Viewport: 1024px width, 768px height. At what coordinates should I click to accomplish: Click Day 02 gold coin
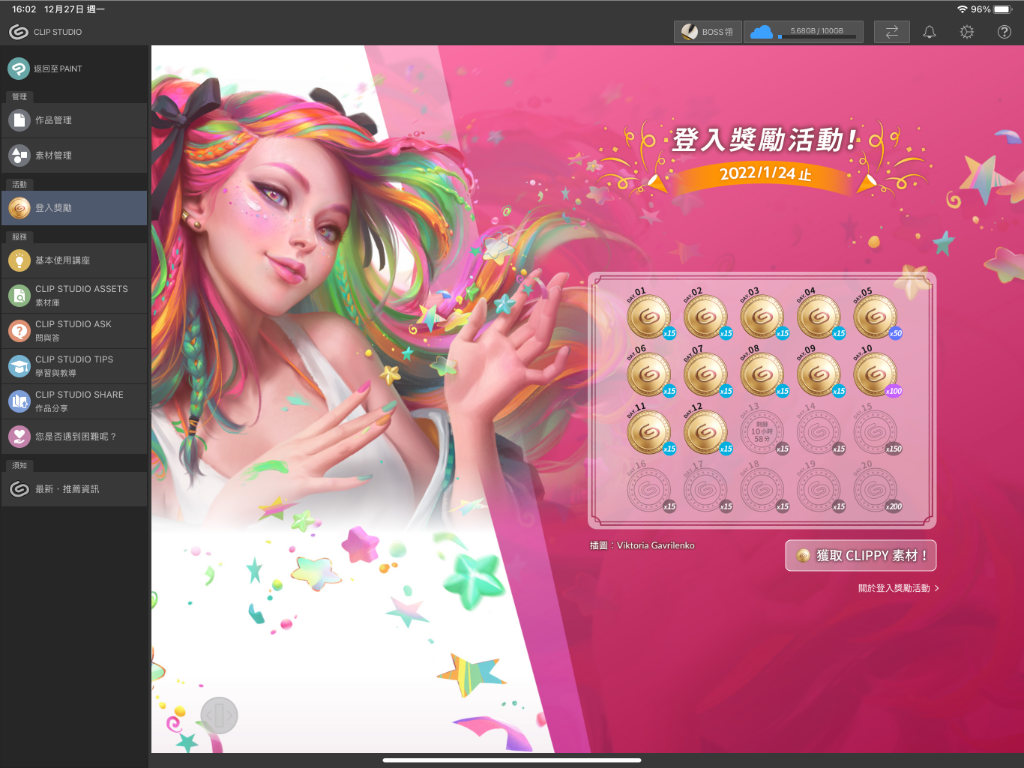pyautogui.click(x=705, y=317)
